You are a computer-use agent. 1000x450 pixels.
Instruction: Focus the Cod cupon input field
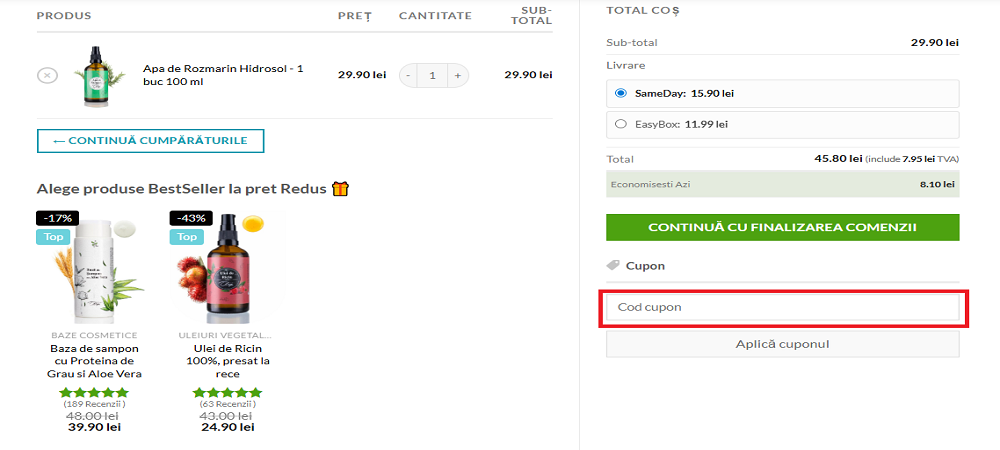782,307
